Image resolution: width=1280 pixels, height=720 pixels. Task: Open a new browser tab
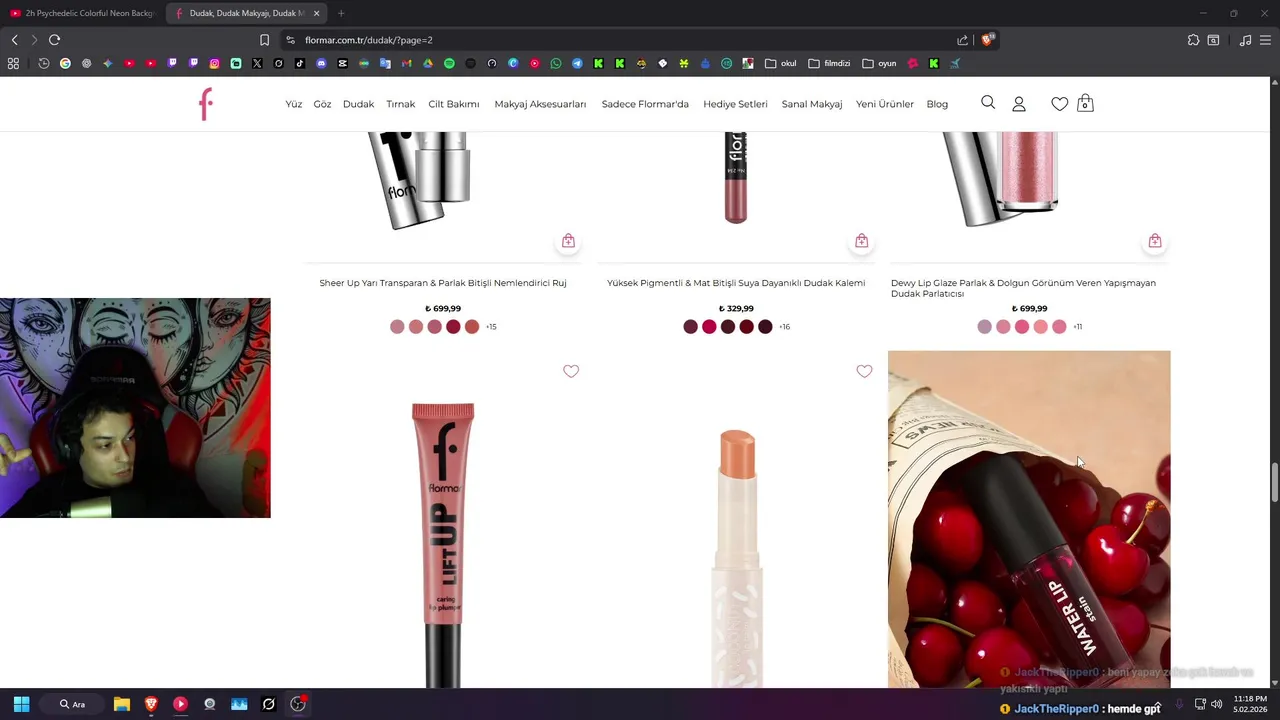341,13
